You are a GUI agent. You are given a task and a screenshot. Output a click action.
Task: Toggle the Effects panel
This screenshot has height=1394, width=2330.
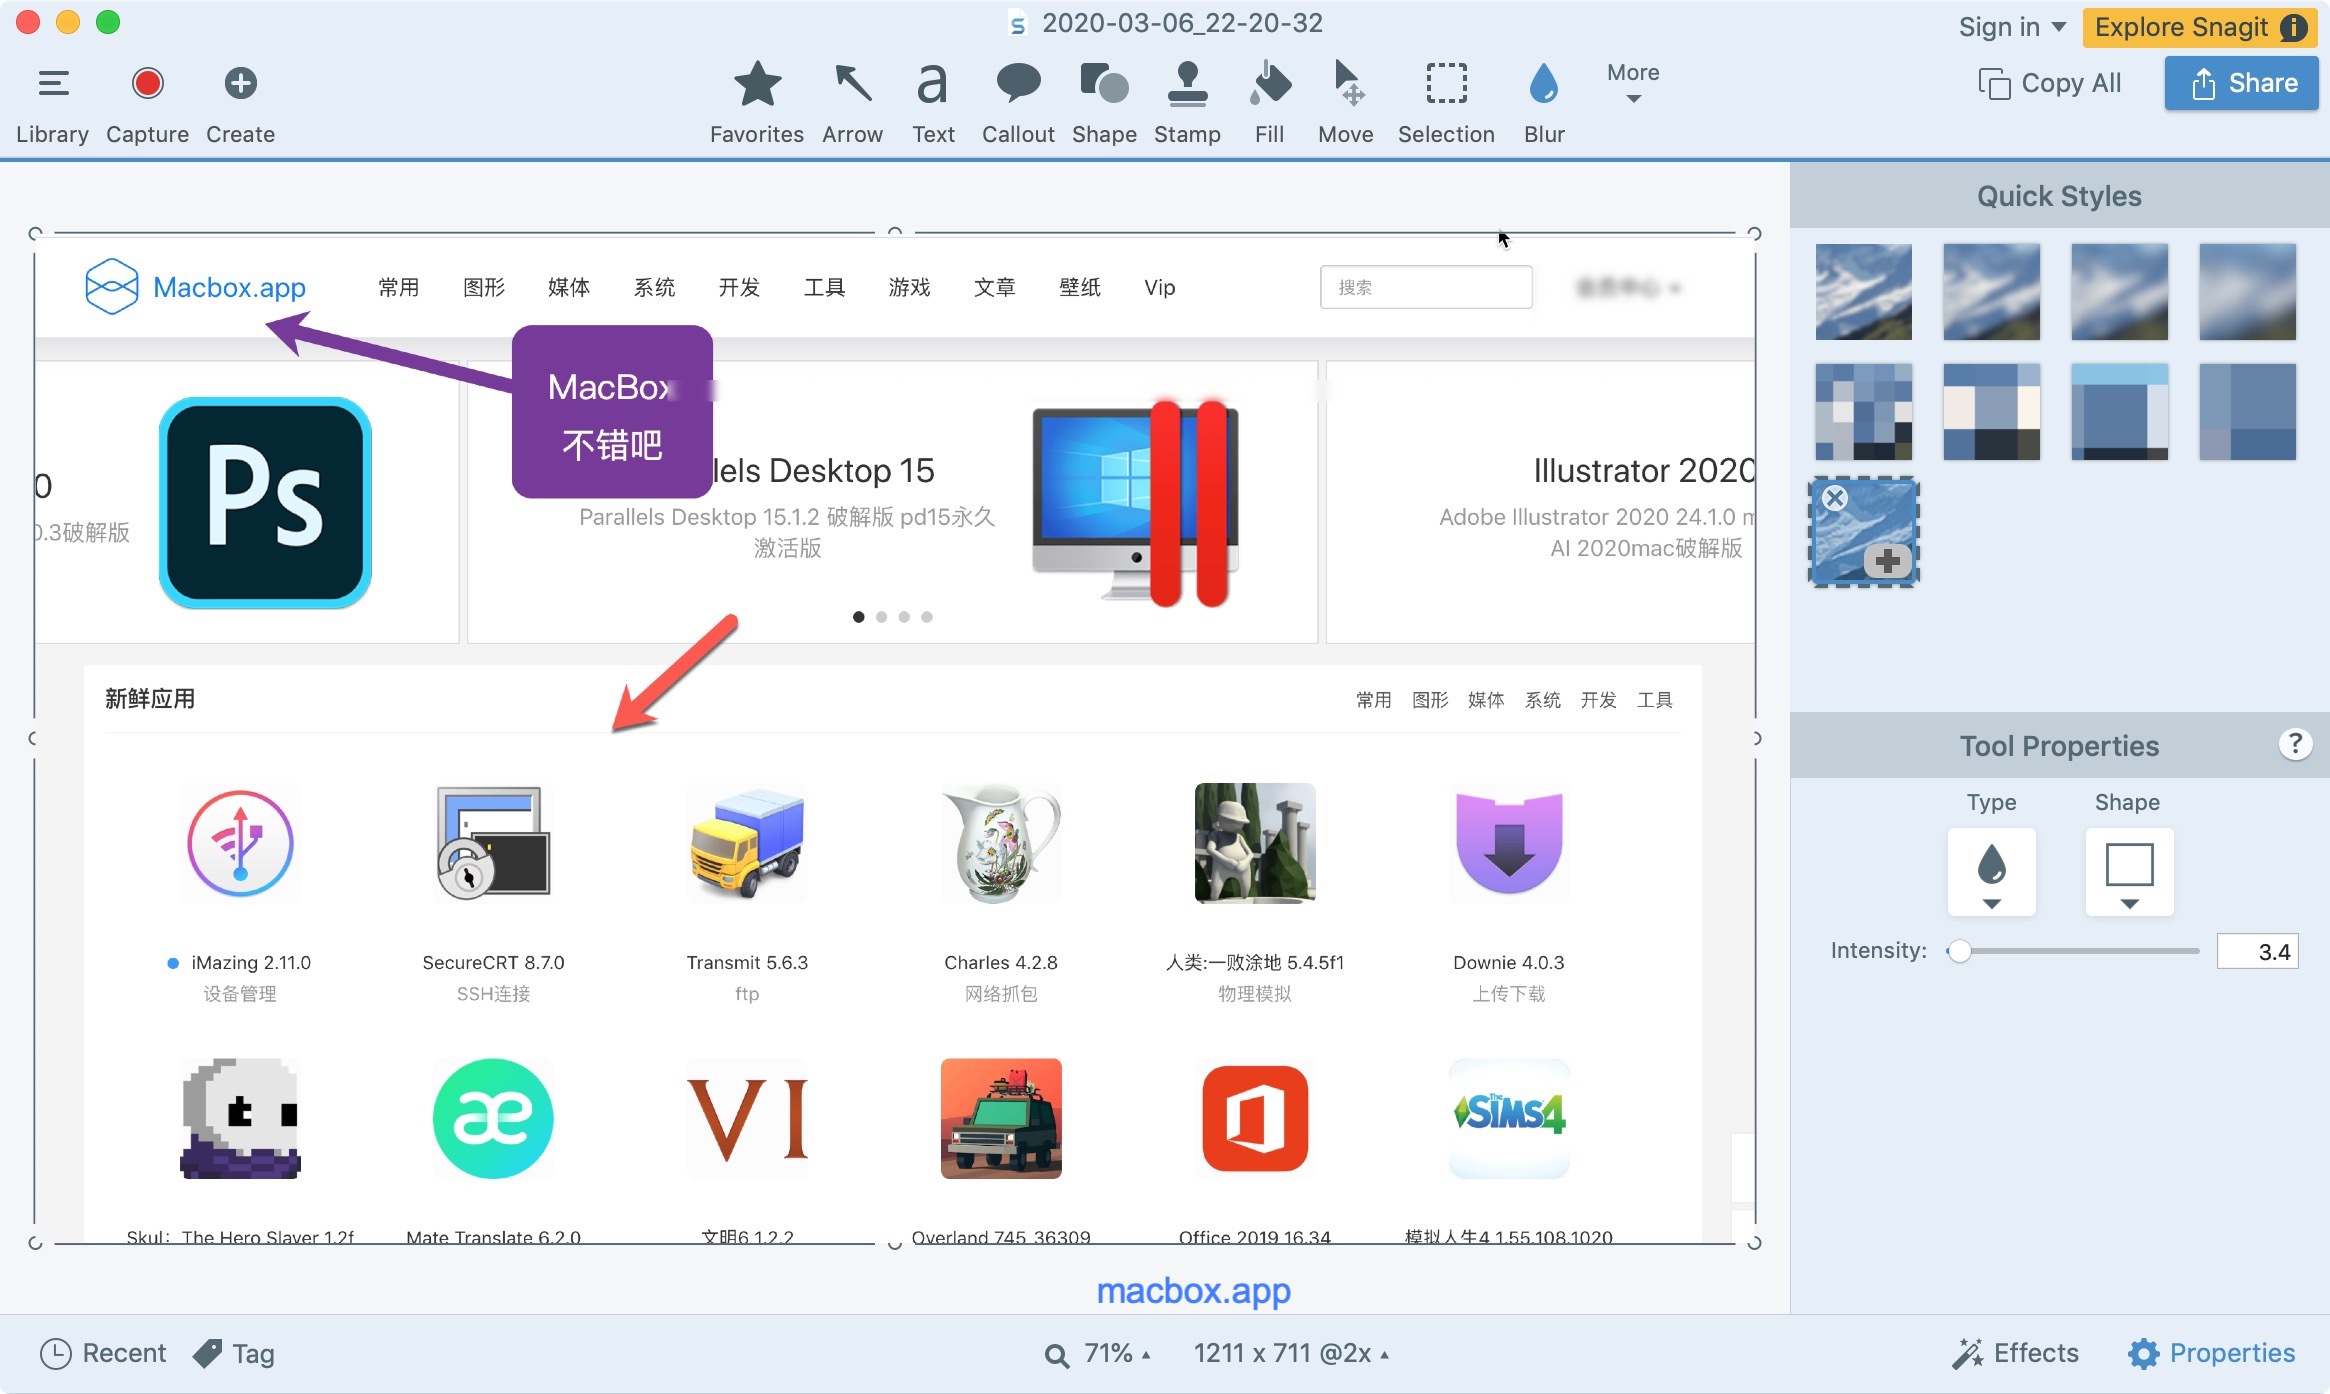pos(2016,1353)
